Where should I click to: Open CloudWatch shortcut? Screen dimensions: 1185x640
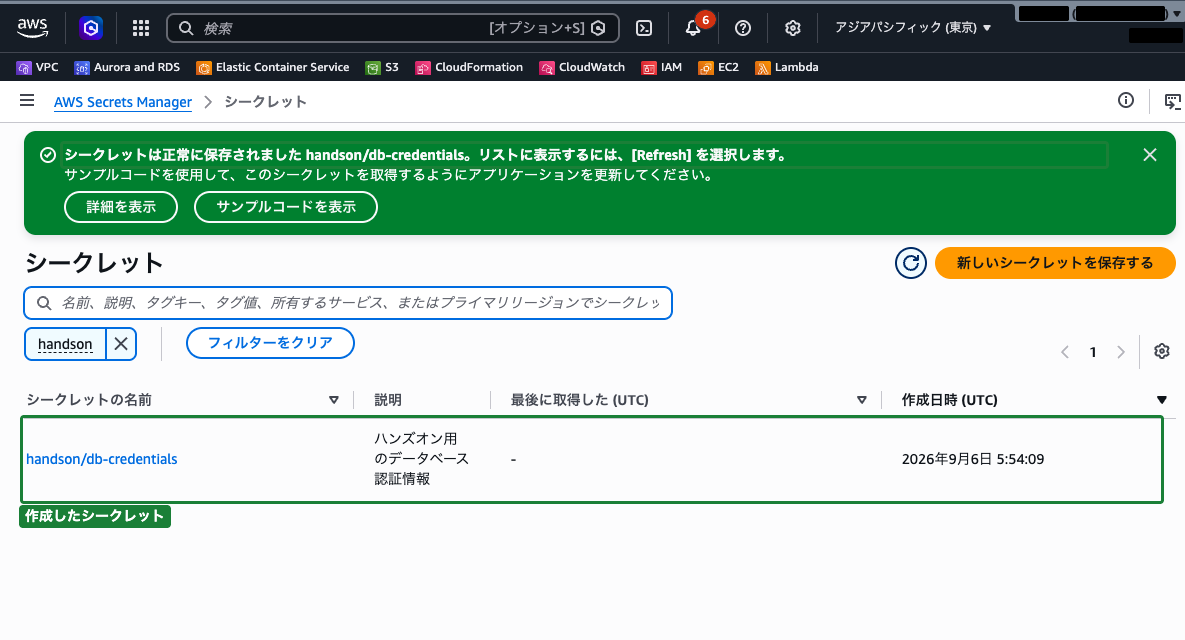(582, 67)
